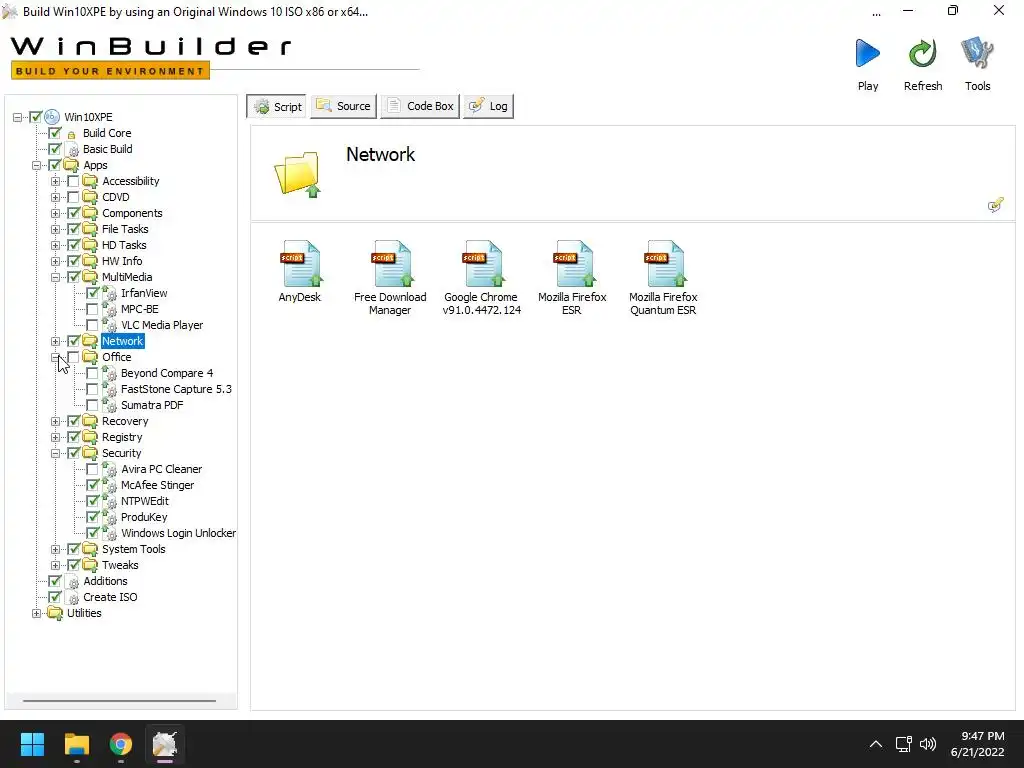The width and height of the screenshot is (1024, 768).
Task: Select Beyond Compare 4 in tree
Action: pyautogui.click(x=167, y=373)
